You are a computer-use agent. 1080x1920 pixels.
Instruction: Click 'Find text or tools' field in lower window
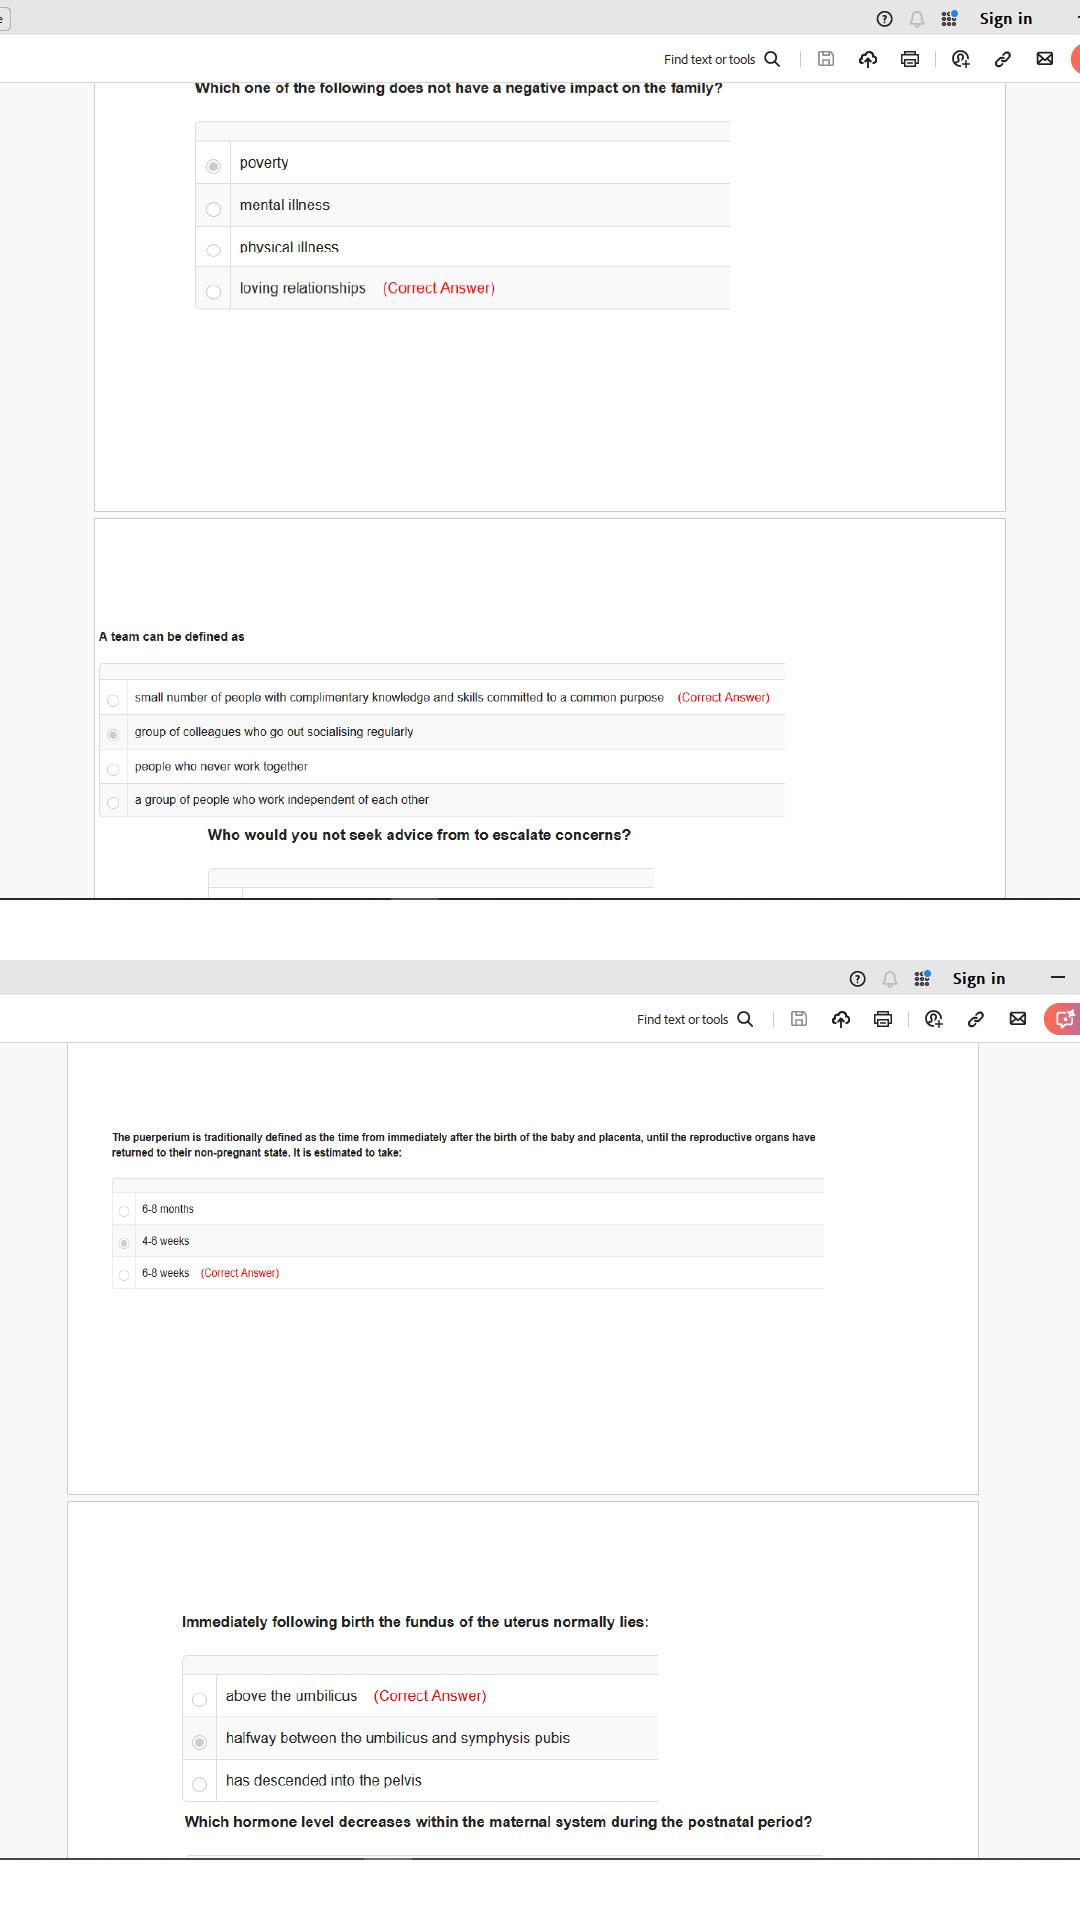(x=683, y=1019)
